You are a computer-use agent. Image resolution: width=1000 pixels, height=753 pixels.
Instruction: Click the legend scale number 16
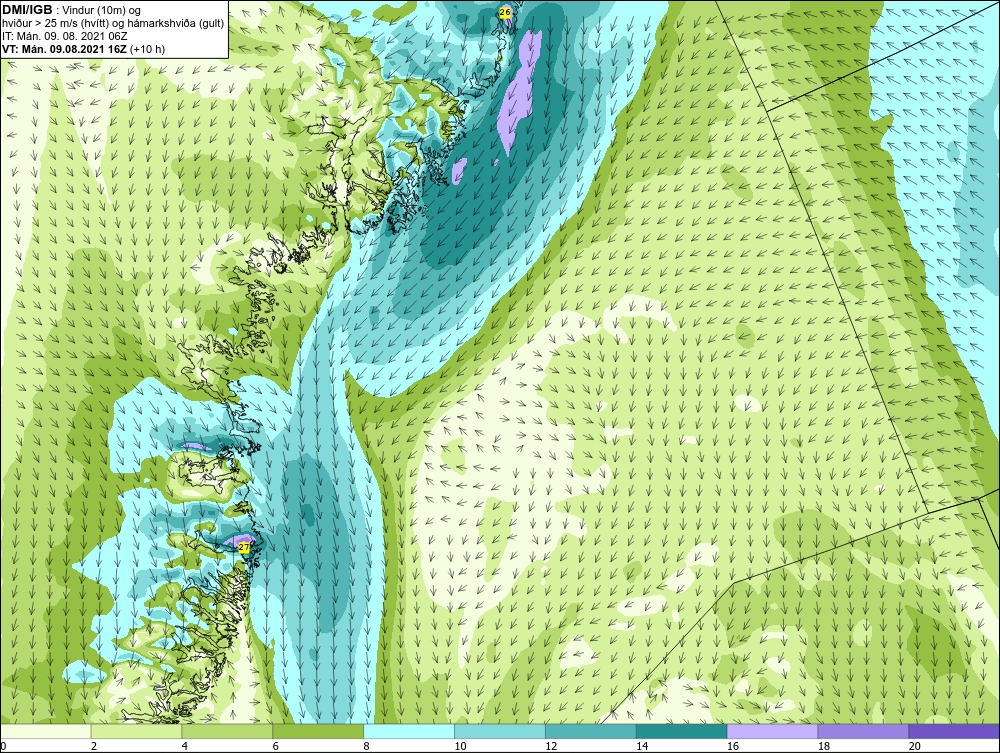click(x=733, y=746)
